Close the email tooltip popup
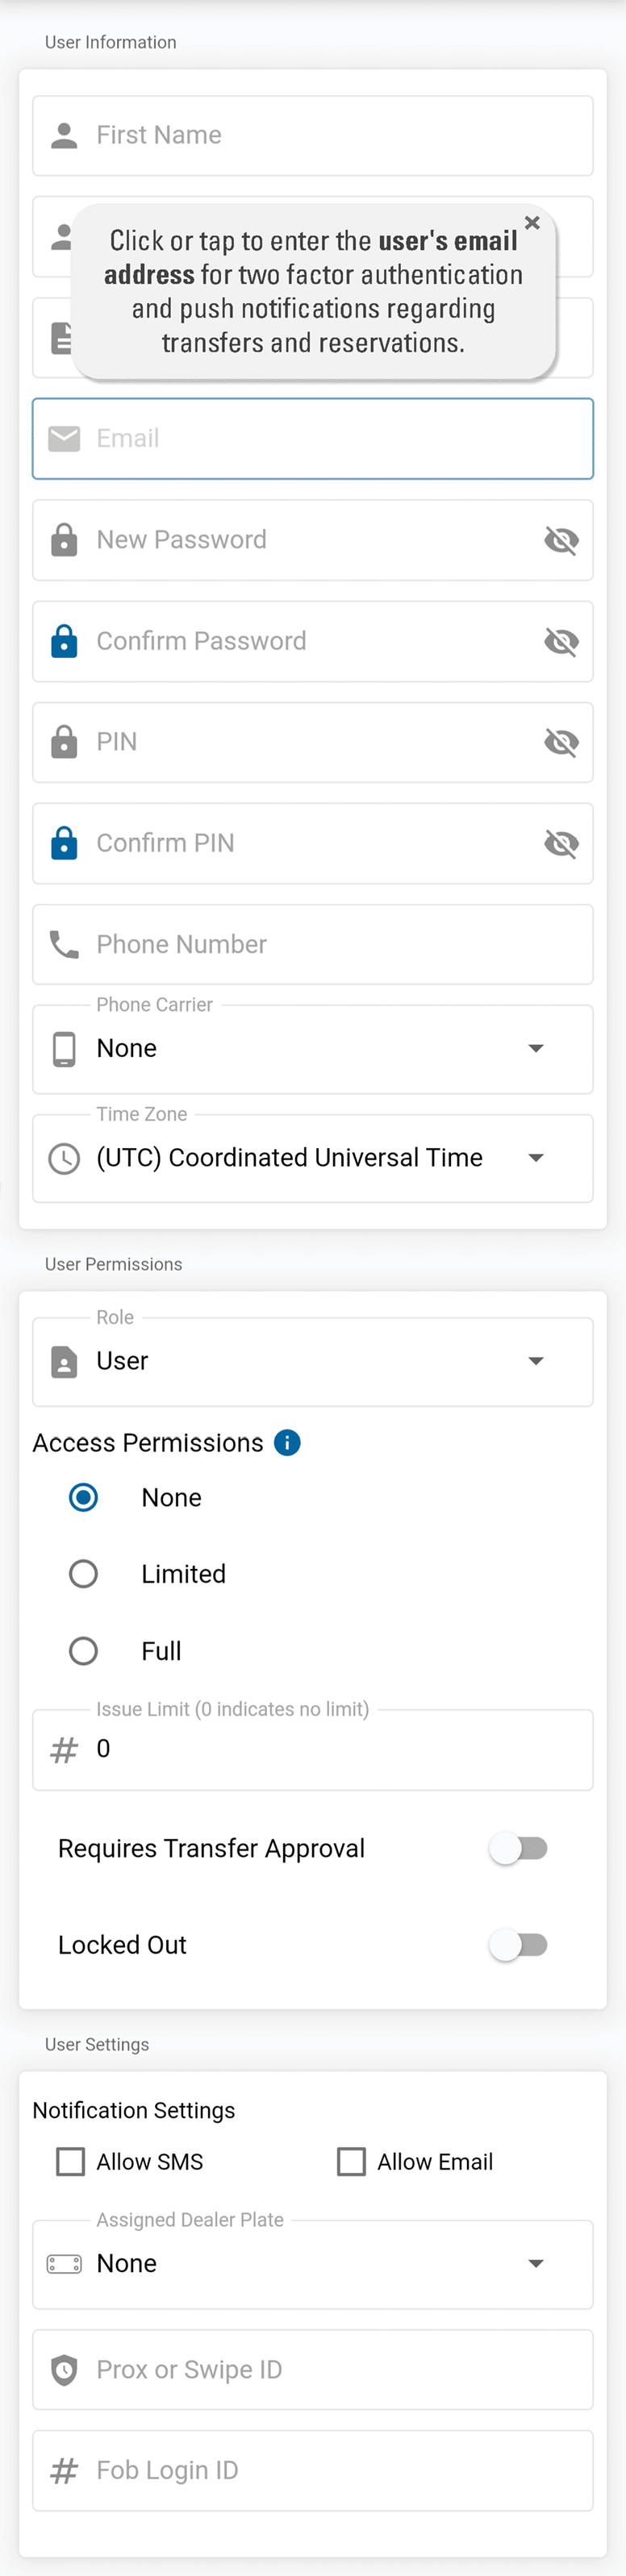The height and width of the screenshot is (2576, 626). pyautogui.click(x=532, y=223)
